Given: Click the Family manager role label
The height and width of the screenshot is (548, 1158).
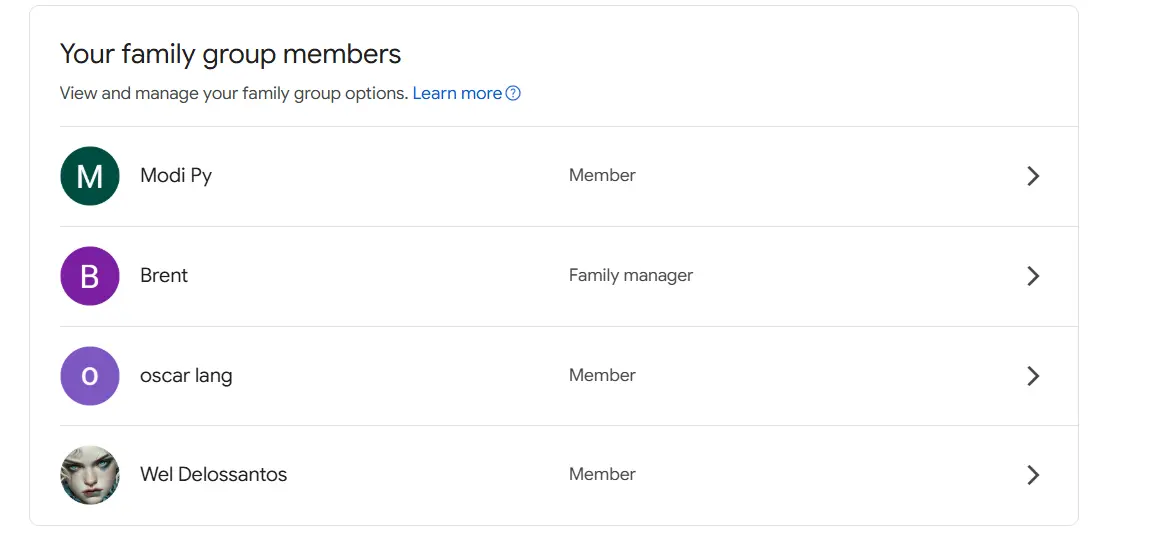Looking at the screenshot, I should (x=631, y=275).
